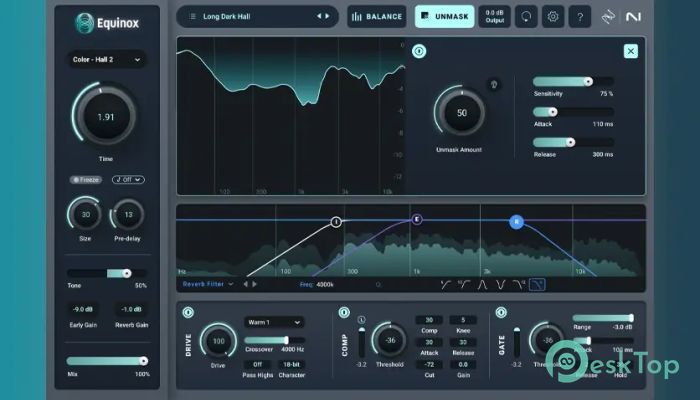
Task: Select the low-pass filter shape icon
Action: coord(537,284)
